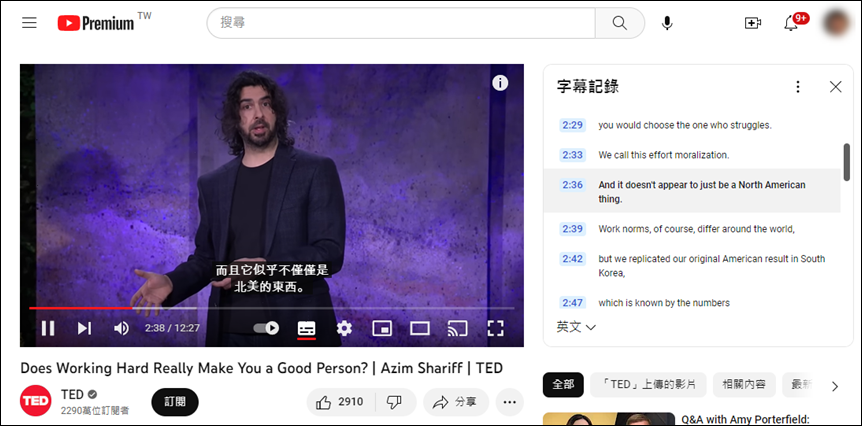
Task: Mute the video volume
Action: tap(121, 329)
